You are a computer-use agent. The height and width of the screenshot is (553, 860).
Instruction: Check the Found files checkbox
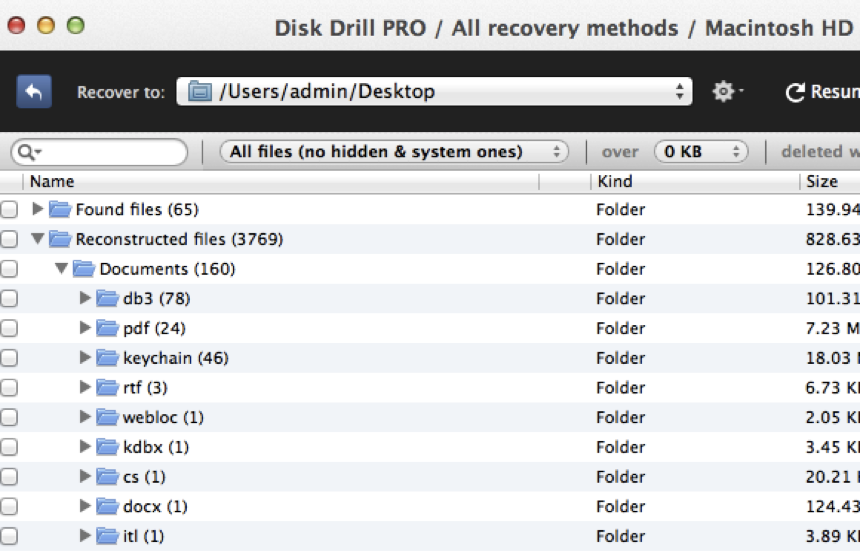click(x=9, y=210)
